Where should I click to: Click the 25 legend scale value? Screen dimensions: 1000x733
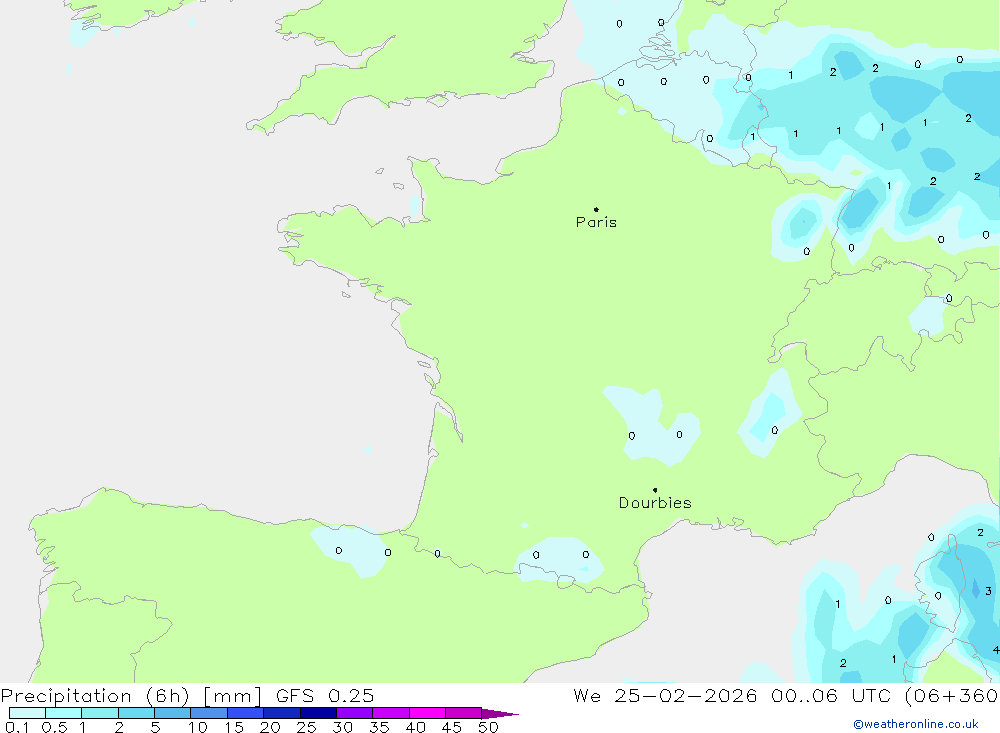click(307, 727)
